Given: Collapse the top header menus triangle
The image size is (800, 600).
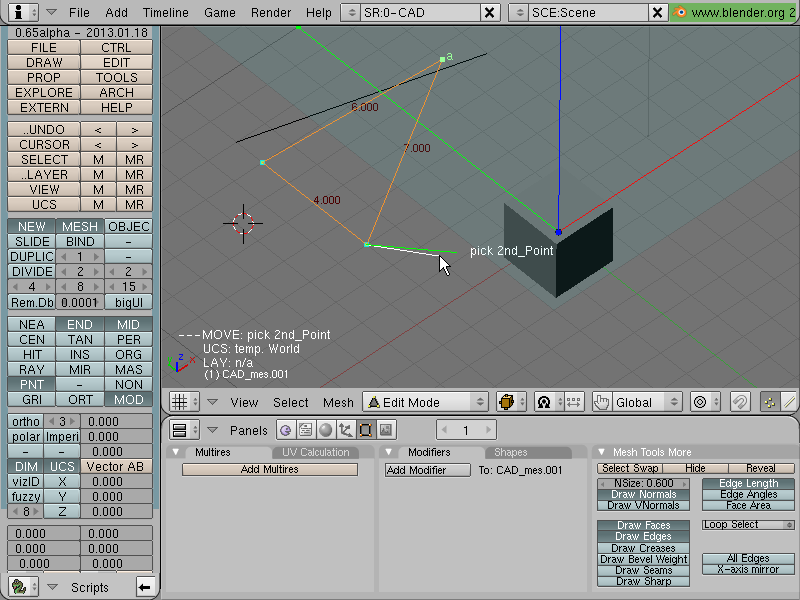Looking at the screenshot, I should click(52, 12).
